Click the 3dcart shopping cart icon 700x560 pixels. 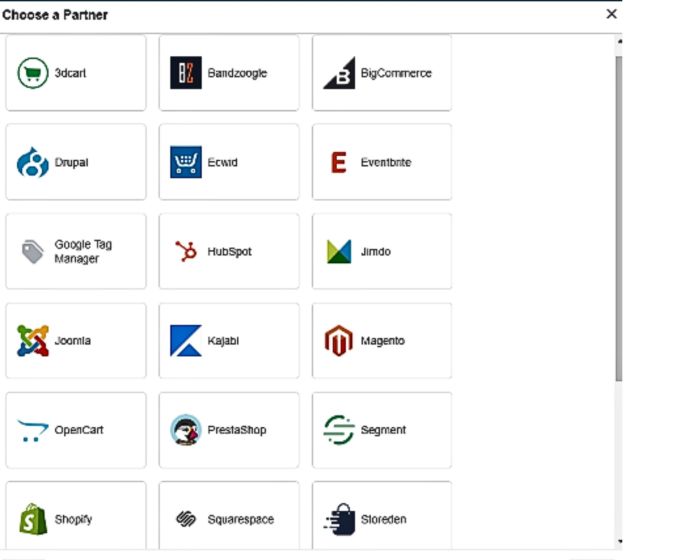tap(33, 73)
